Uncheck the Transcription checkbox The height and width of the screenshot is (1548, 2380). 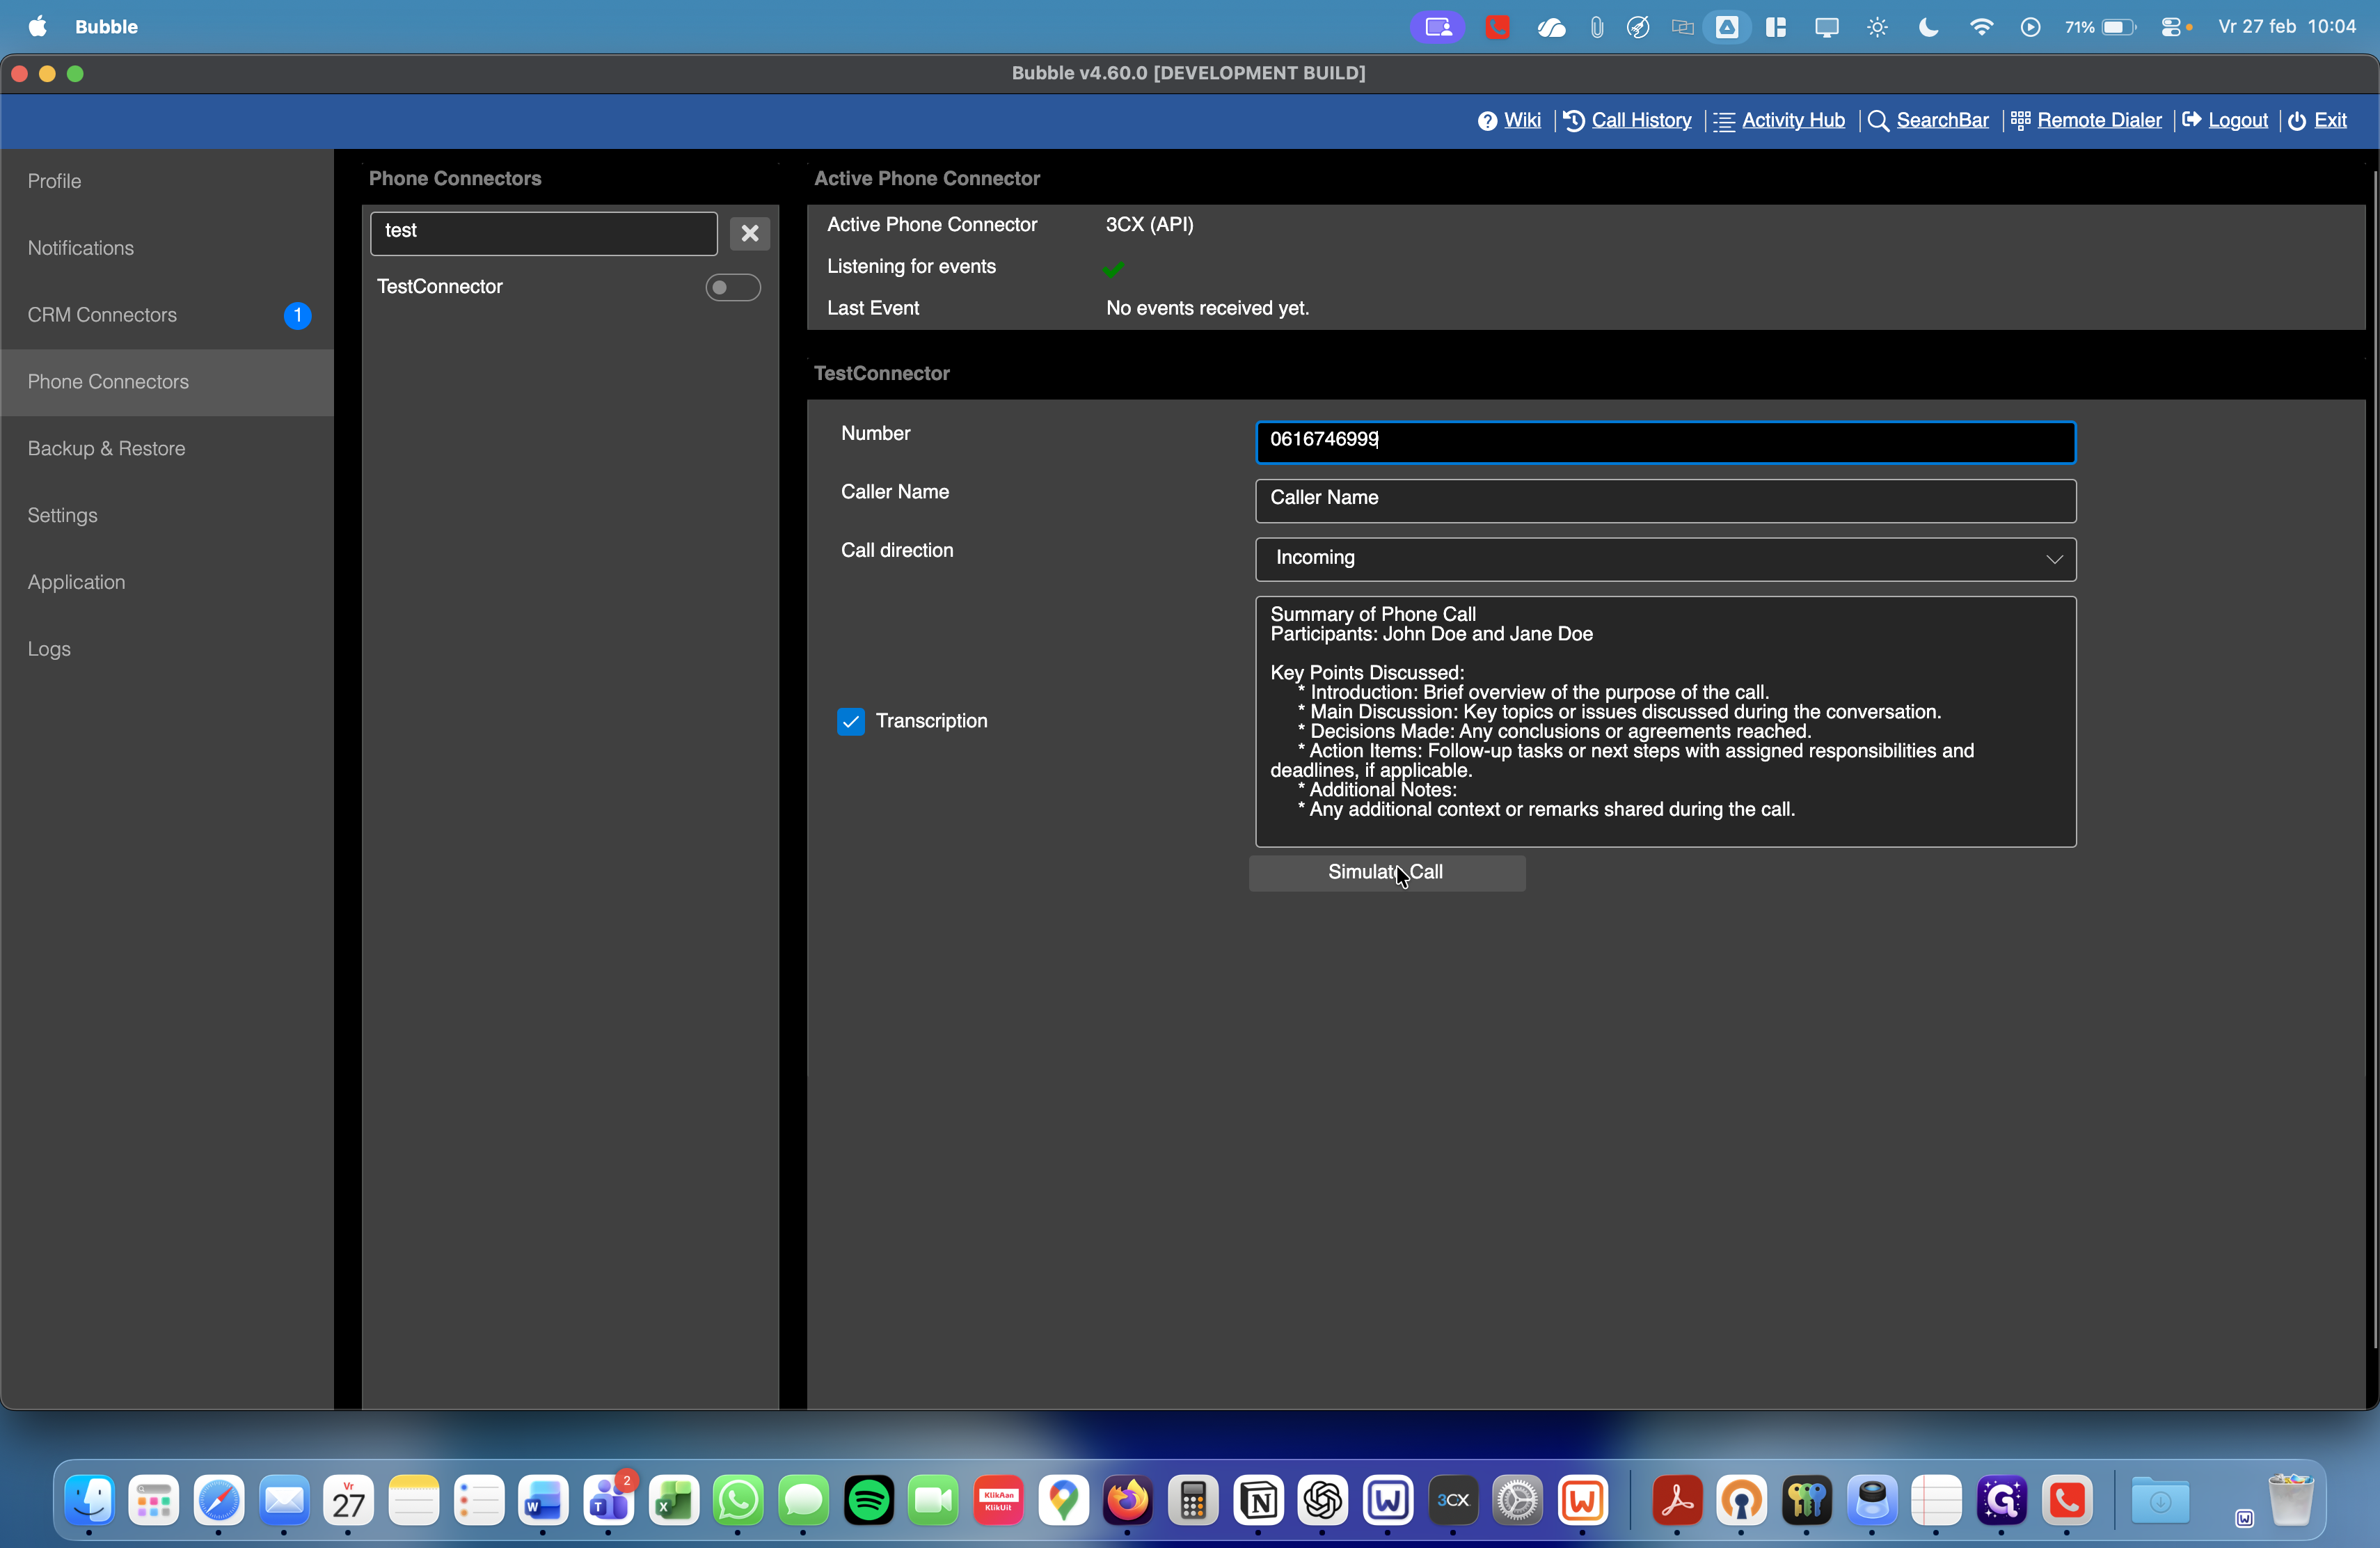851,721
